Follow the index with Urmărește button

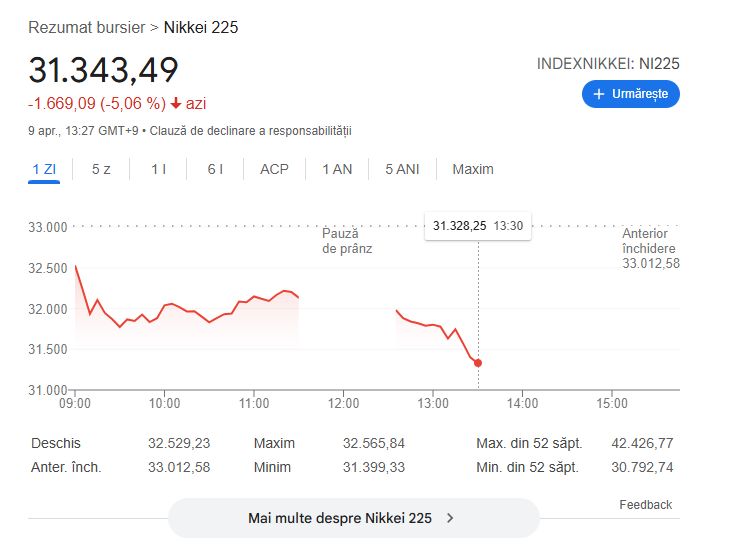[631, 94]
